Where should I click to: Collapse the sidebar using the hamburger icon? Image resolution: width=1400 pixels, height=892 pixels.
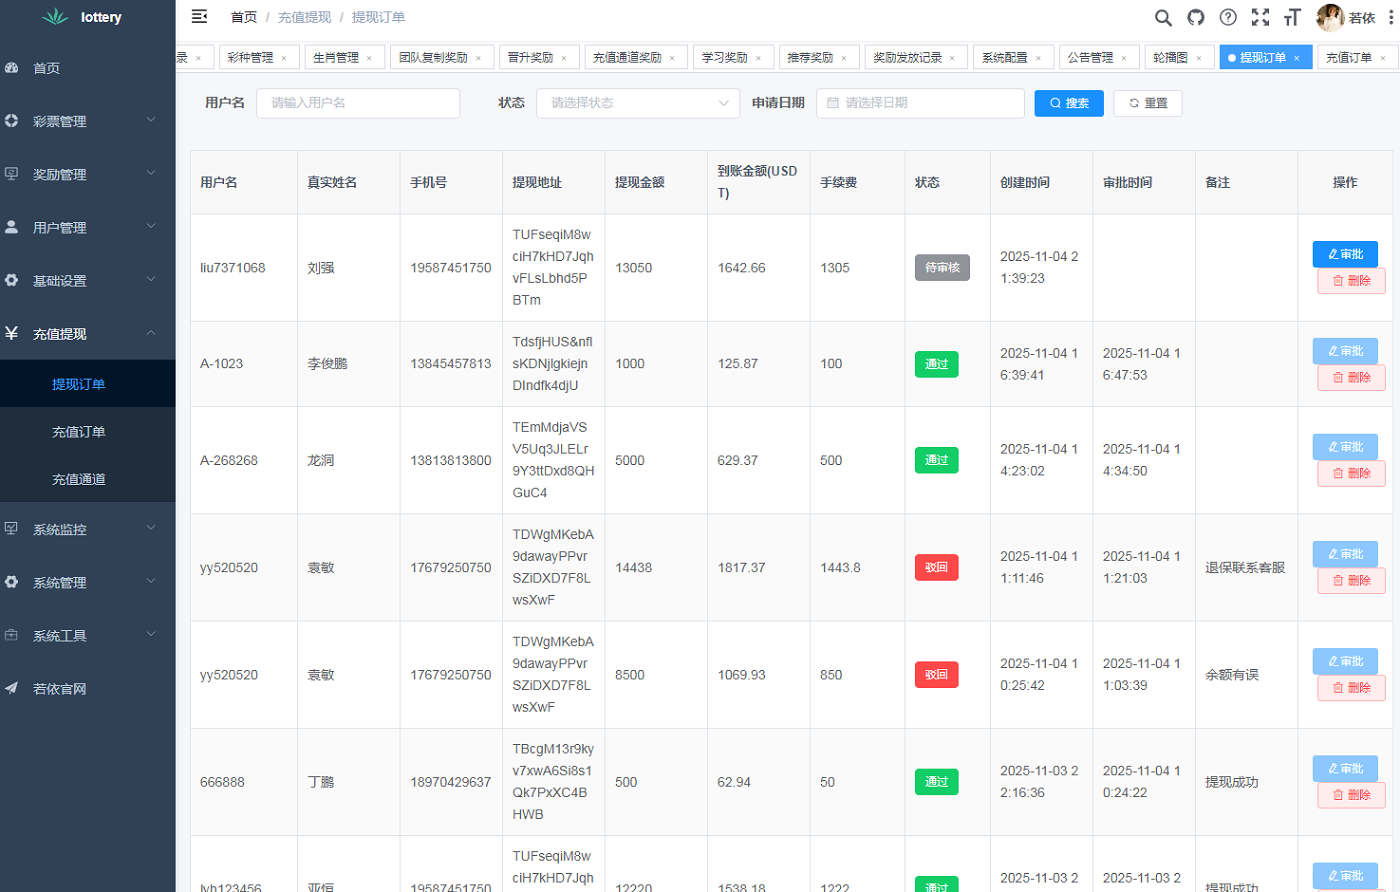point(199,16)
